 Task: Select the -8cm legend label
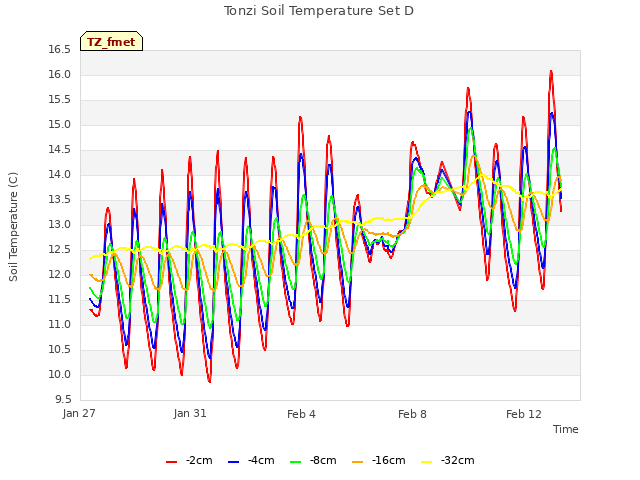(323, 460)
